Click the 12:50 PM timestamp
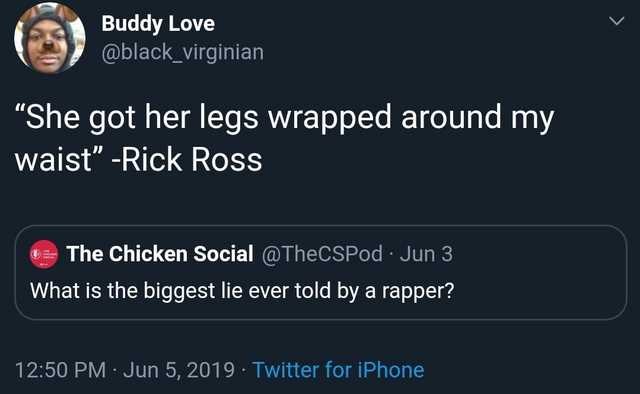This screenshot has width=640, height=394. coord(61,370)
